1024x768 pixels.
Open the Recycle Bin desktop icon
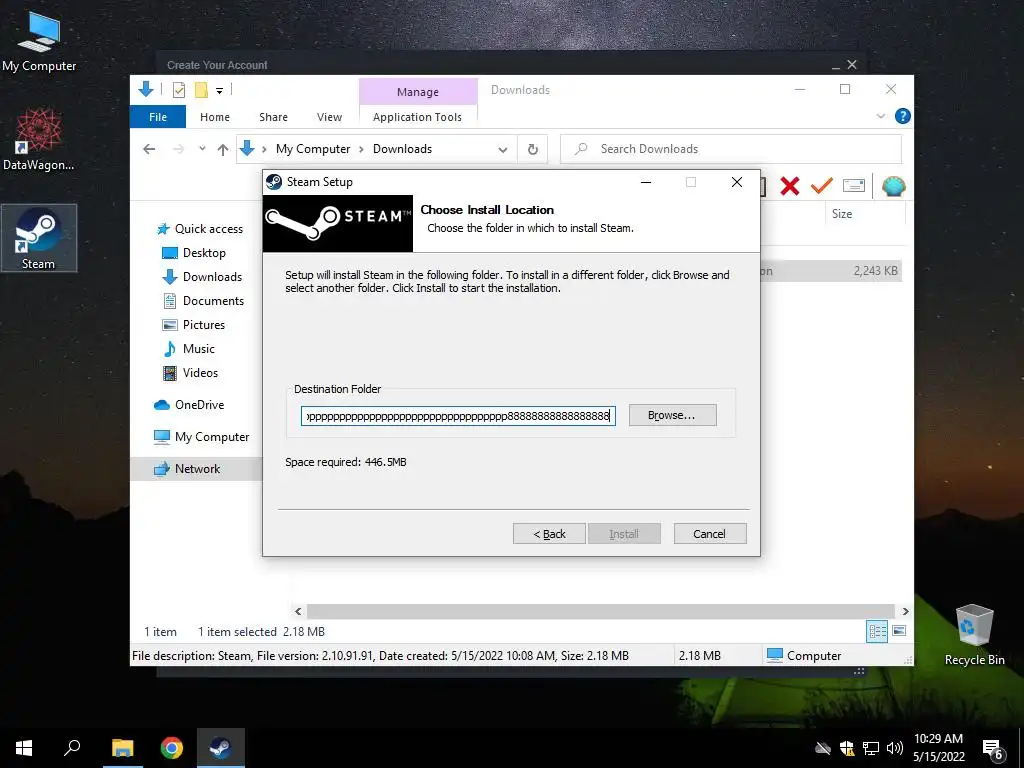(x=974, y=635)
